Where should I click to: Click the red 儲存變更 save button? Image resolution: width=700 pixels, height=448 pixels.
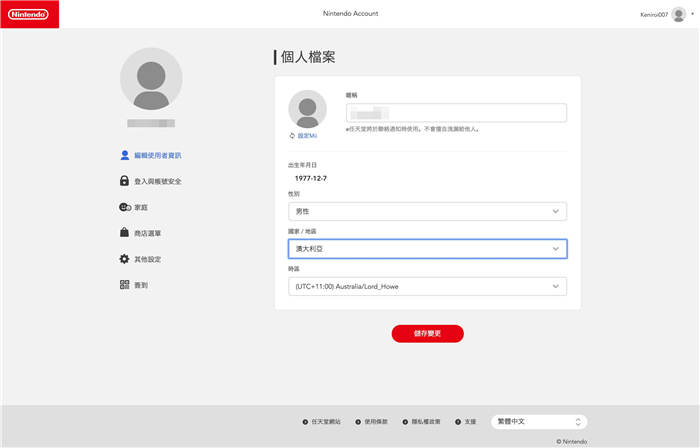pos(428,334)
